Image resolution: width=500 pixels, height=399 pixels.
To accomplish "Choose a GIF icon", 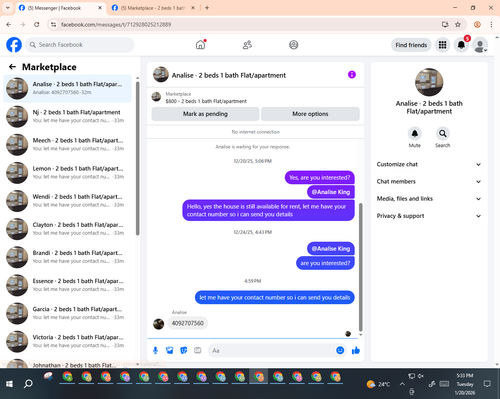I will [x=198, y=350].
